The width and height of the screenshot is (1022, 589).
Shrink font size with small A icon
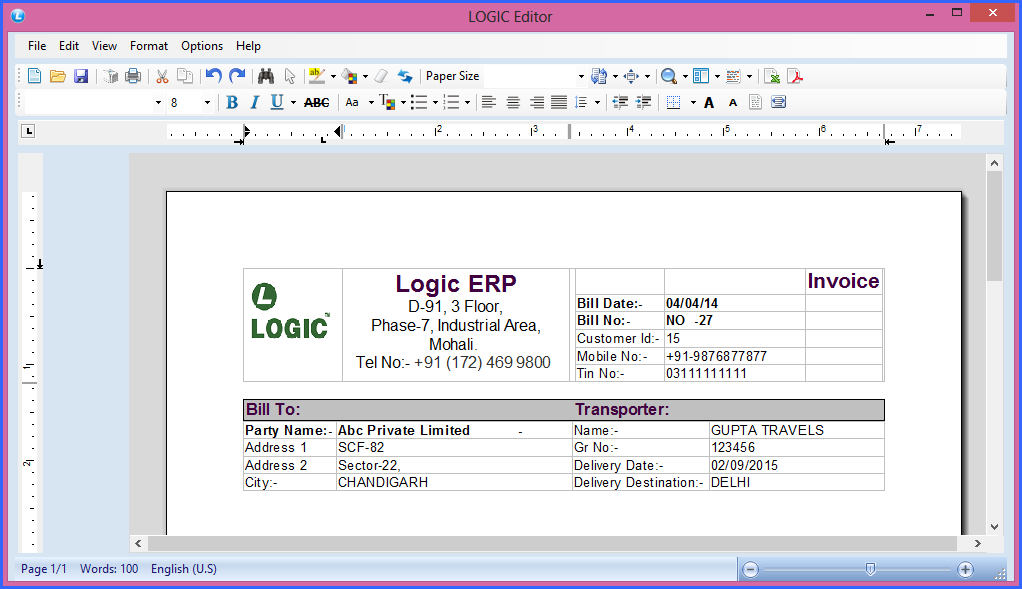point(733,103)
